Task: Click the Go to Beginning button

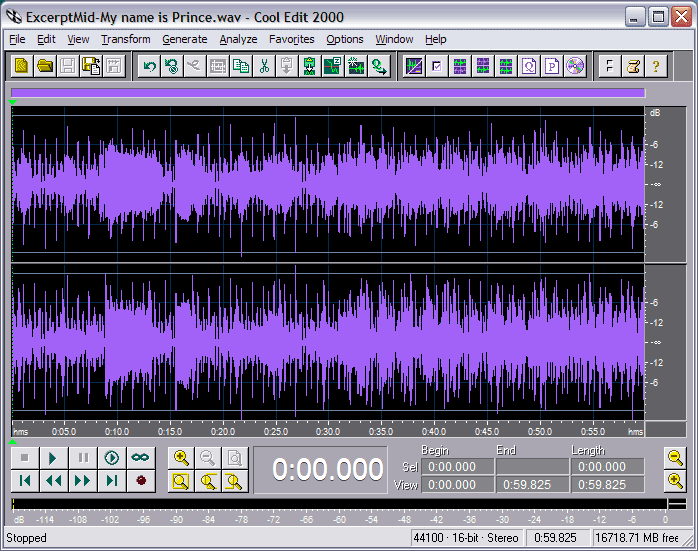Action: pyautogui.click(x=24, y=481)
